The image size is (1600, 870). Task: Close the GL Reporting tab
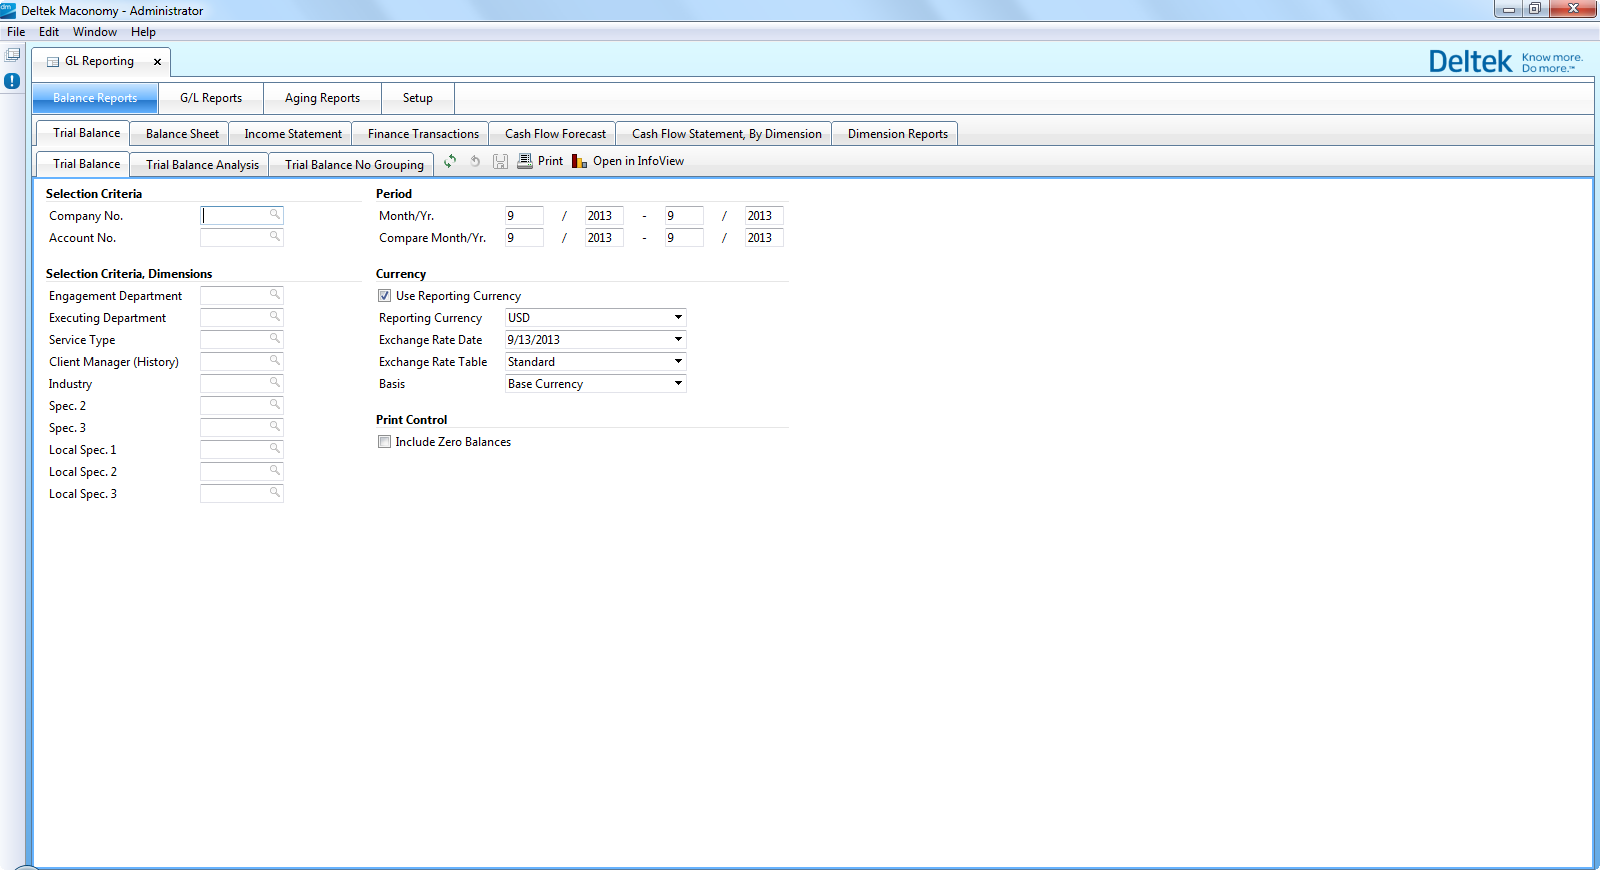click(x=157, y=62)
